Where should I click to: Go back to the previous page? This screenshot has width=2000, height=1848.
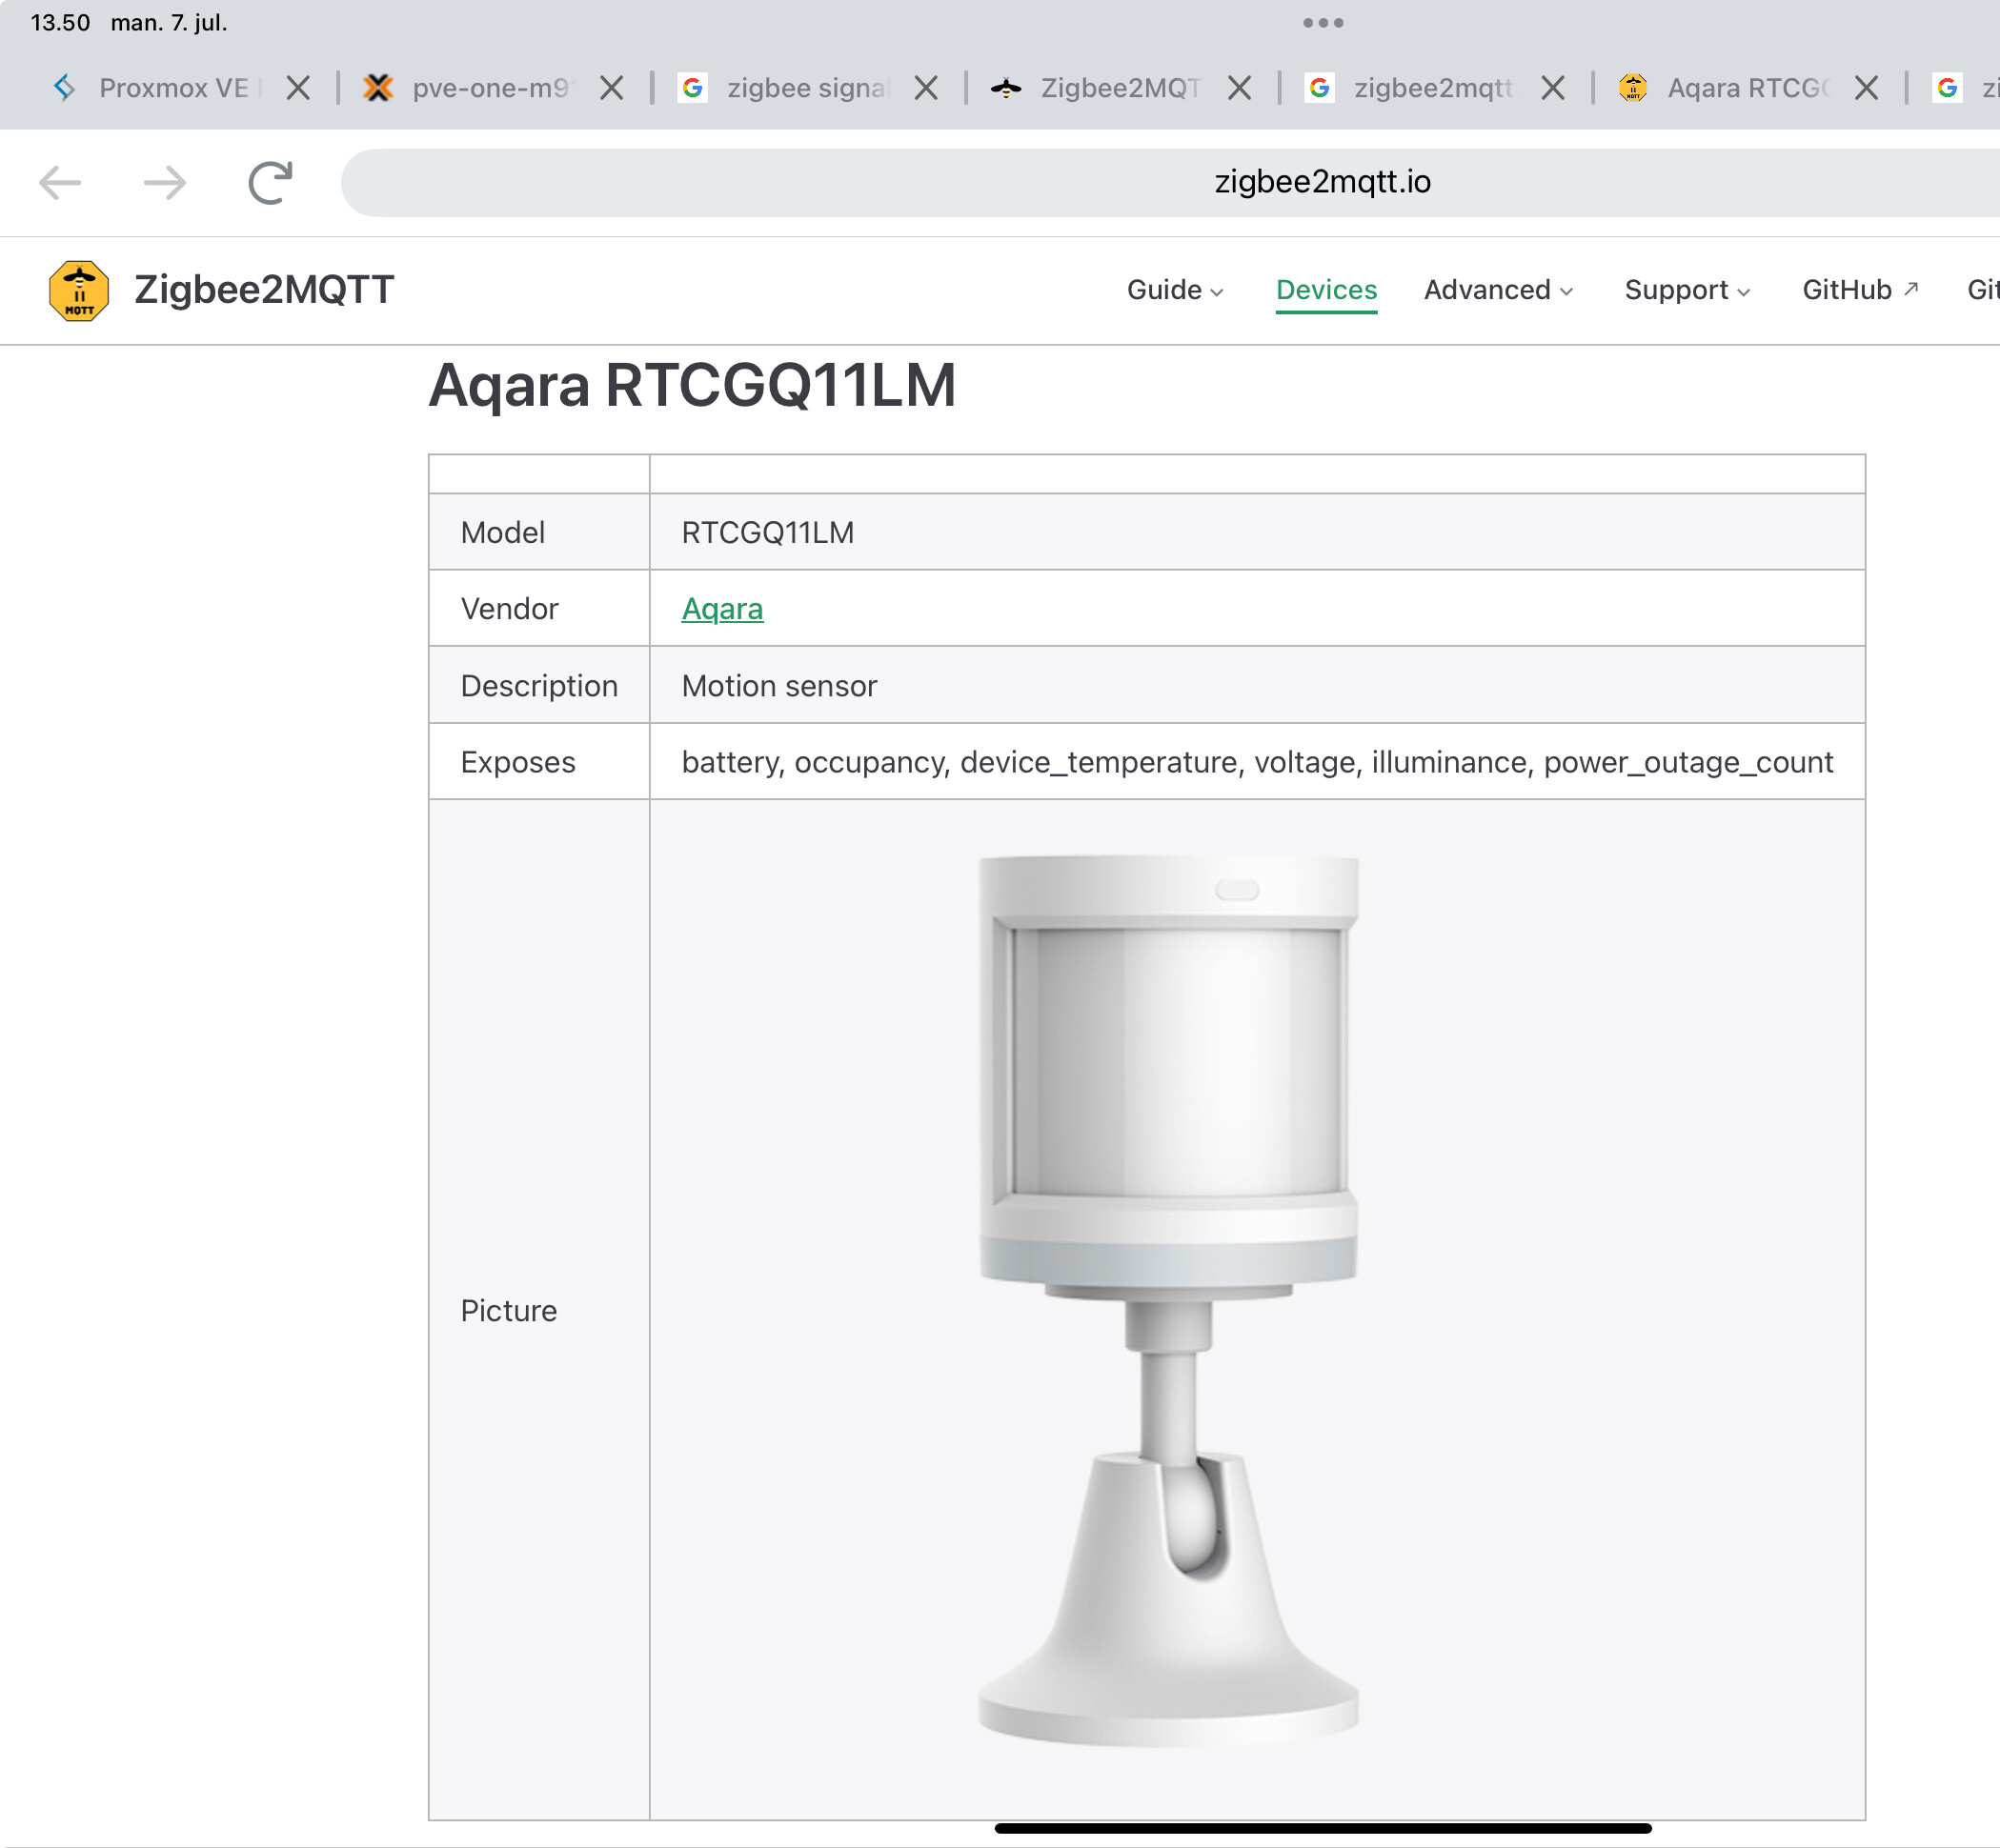pyautogui.click(x=60, y=182)
